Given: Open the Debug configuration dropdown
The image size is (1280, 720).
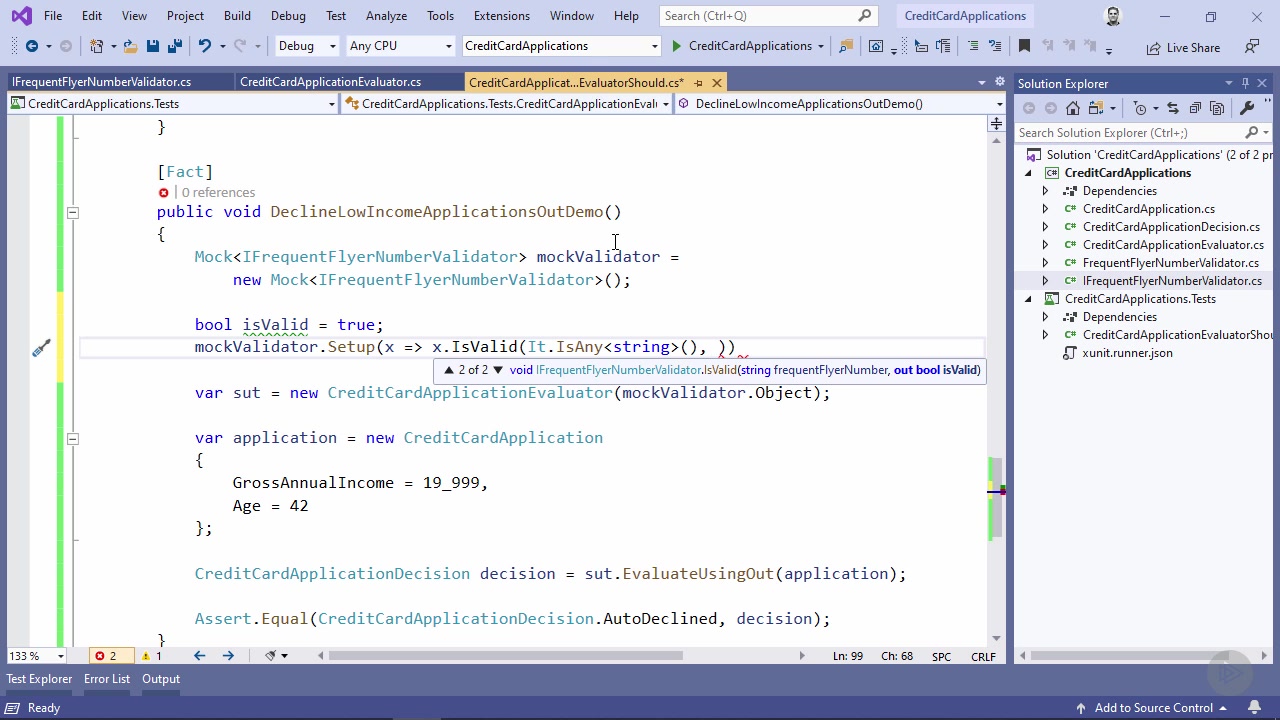Looking at the screenshot, I should pyautogui.click(x=306, y=46).
